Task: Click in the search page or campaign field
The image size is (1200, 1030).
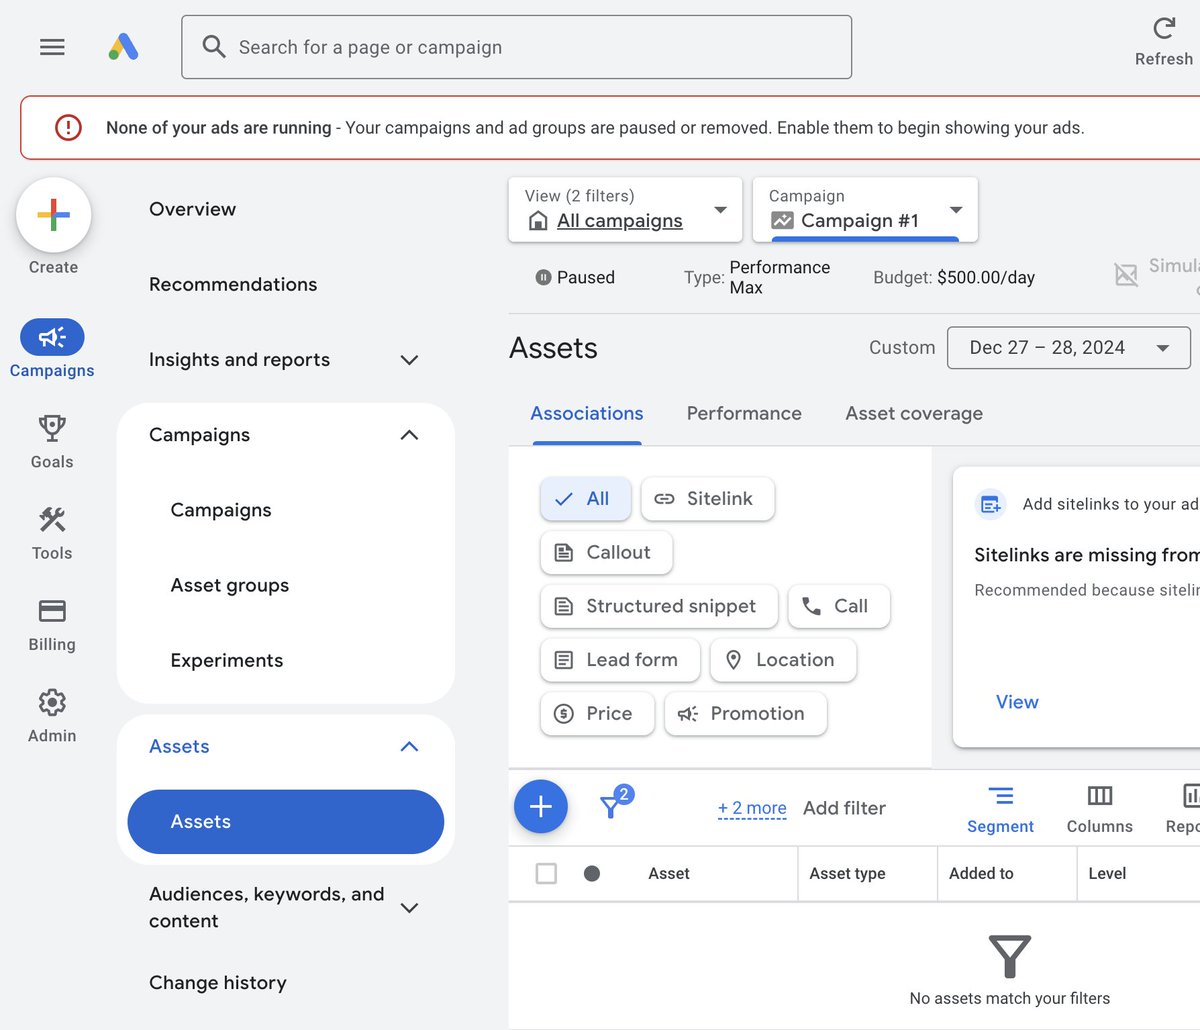Action: tap(517, 47)
